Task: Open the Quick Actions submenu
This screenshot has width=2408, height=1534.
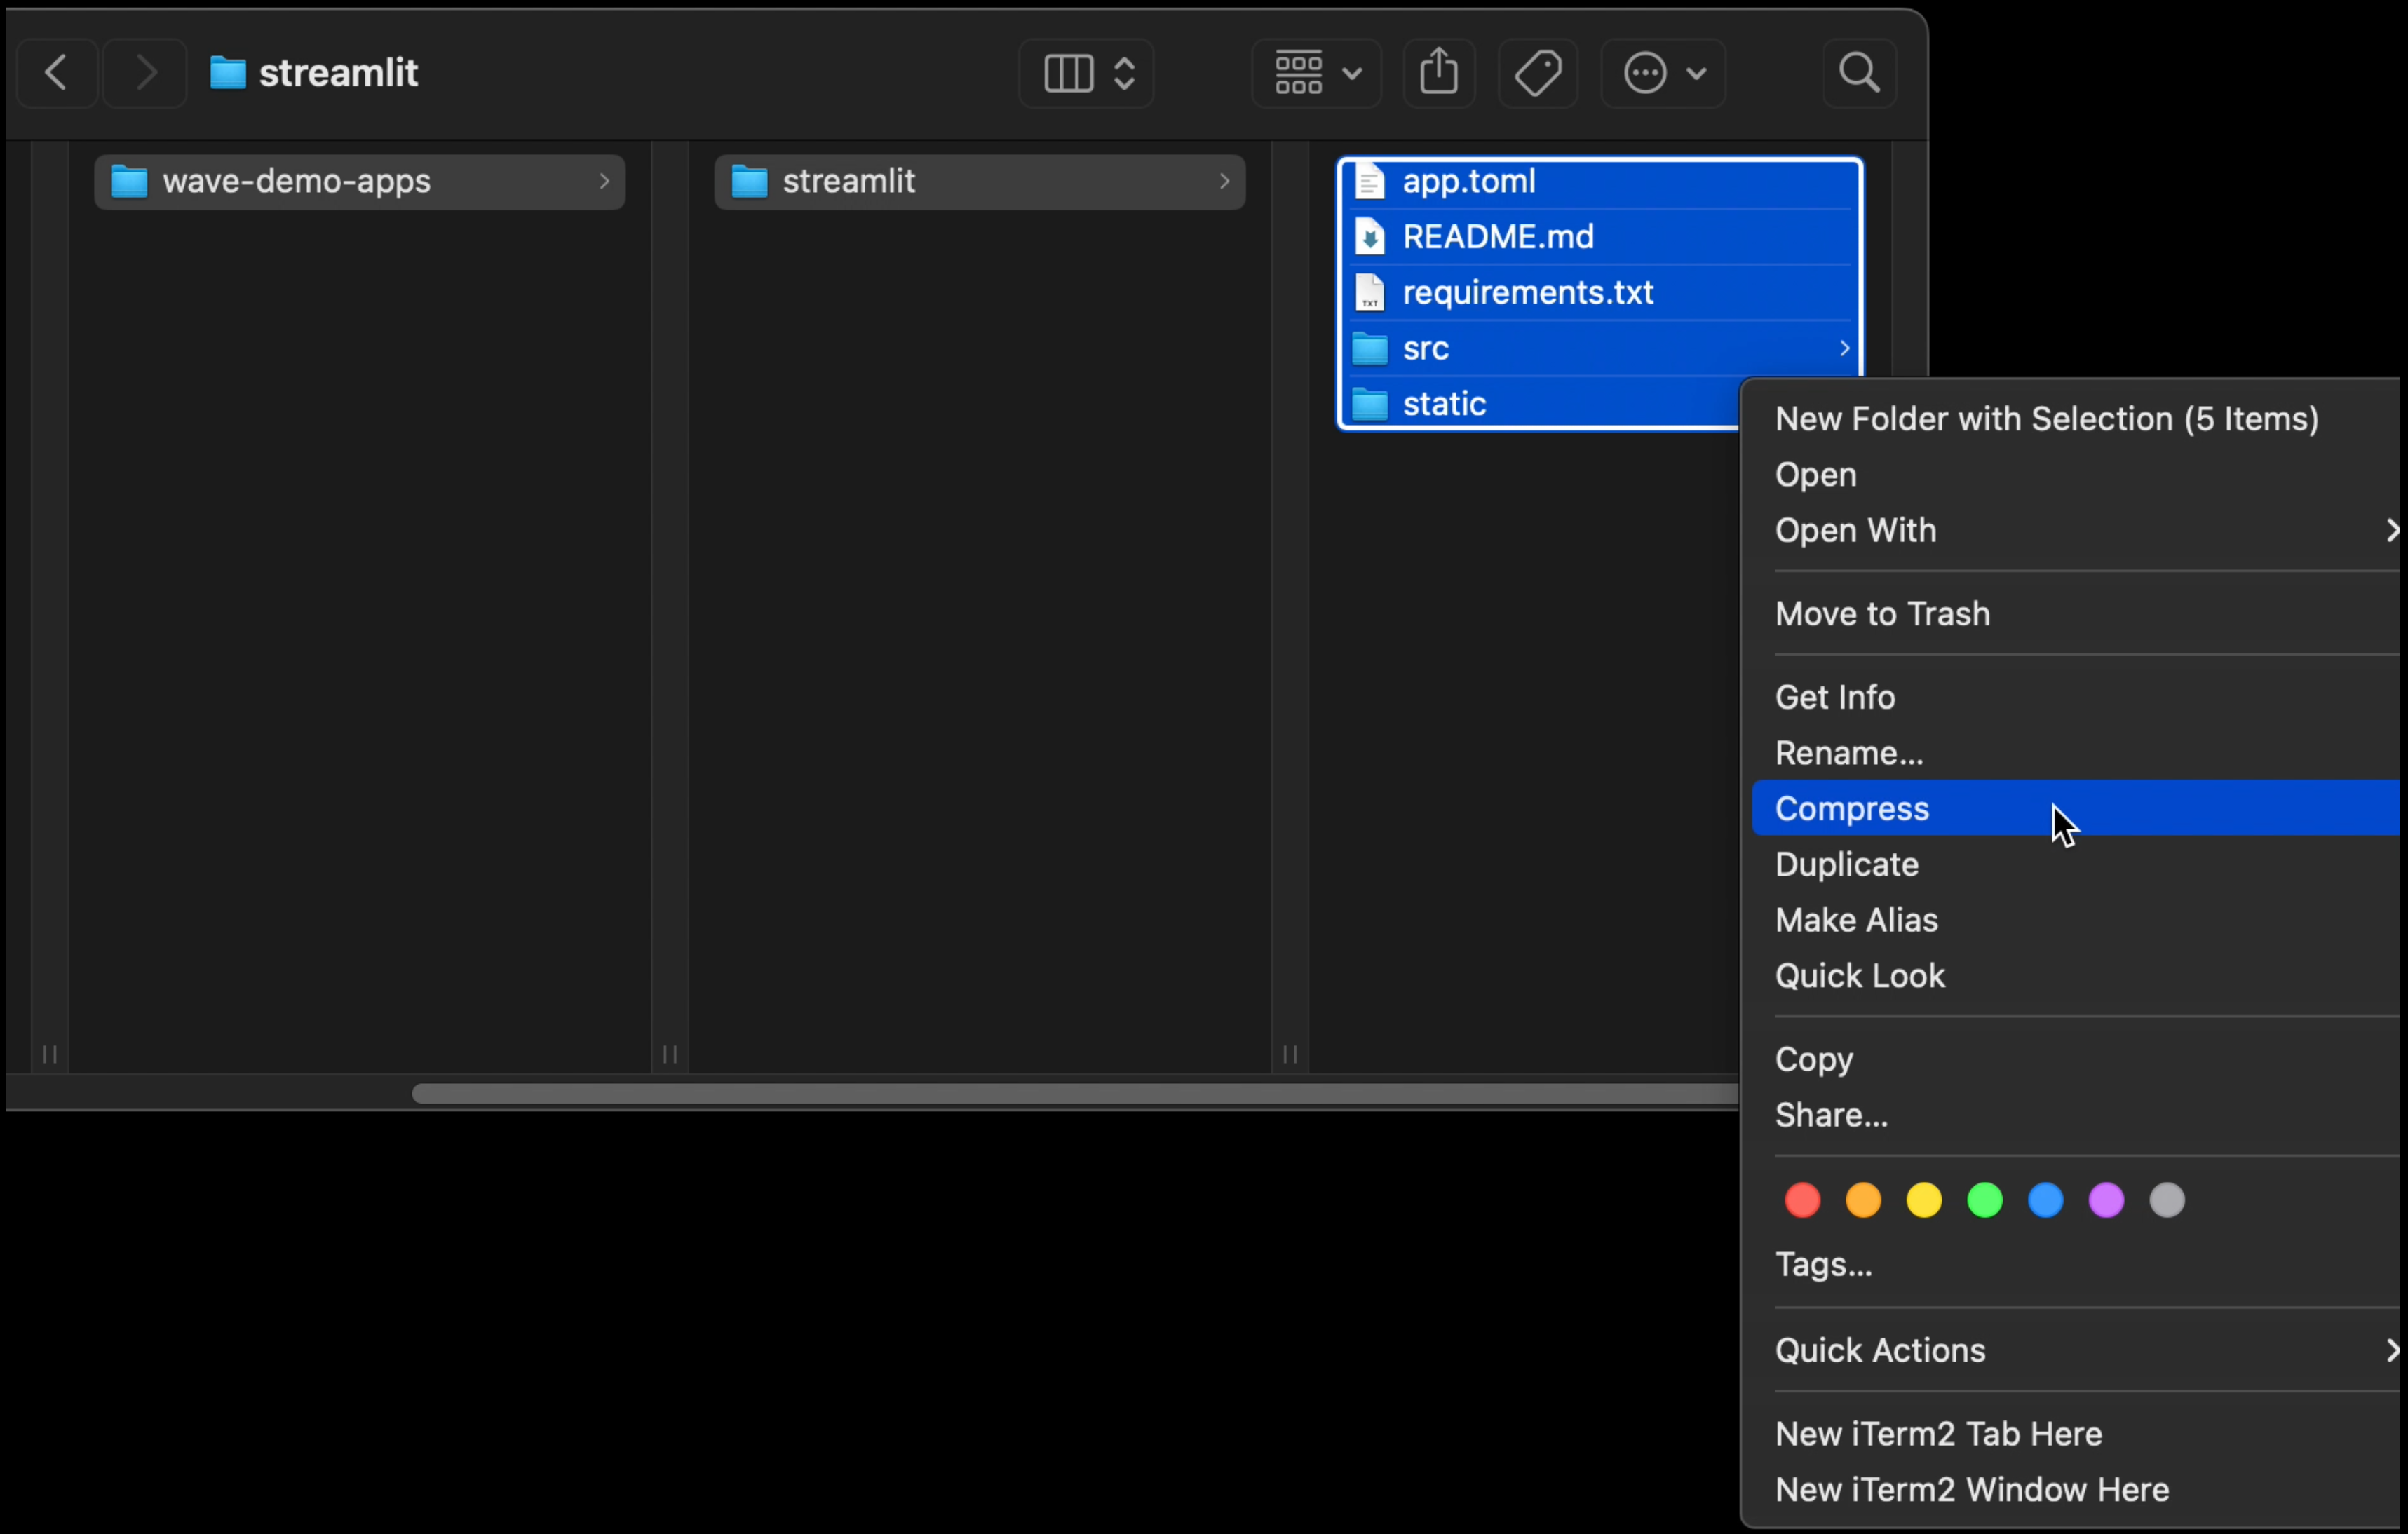Action: [x=2076, y=1351]
